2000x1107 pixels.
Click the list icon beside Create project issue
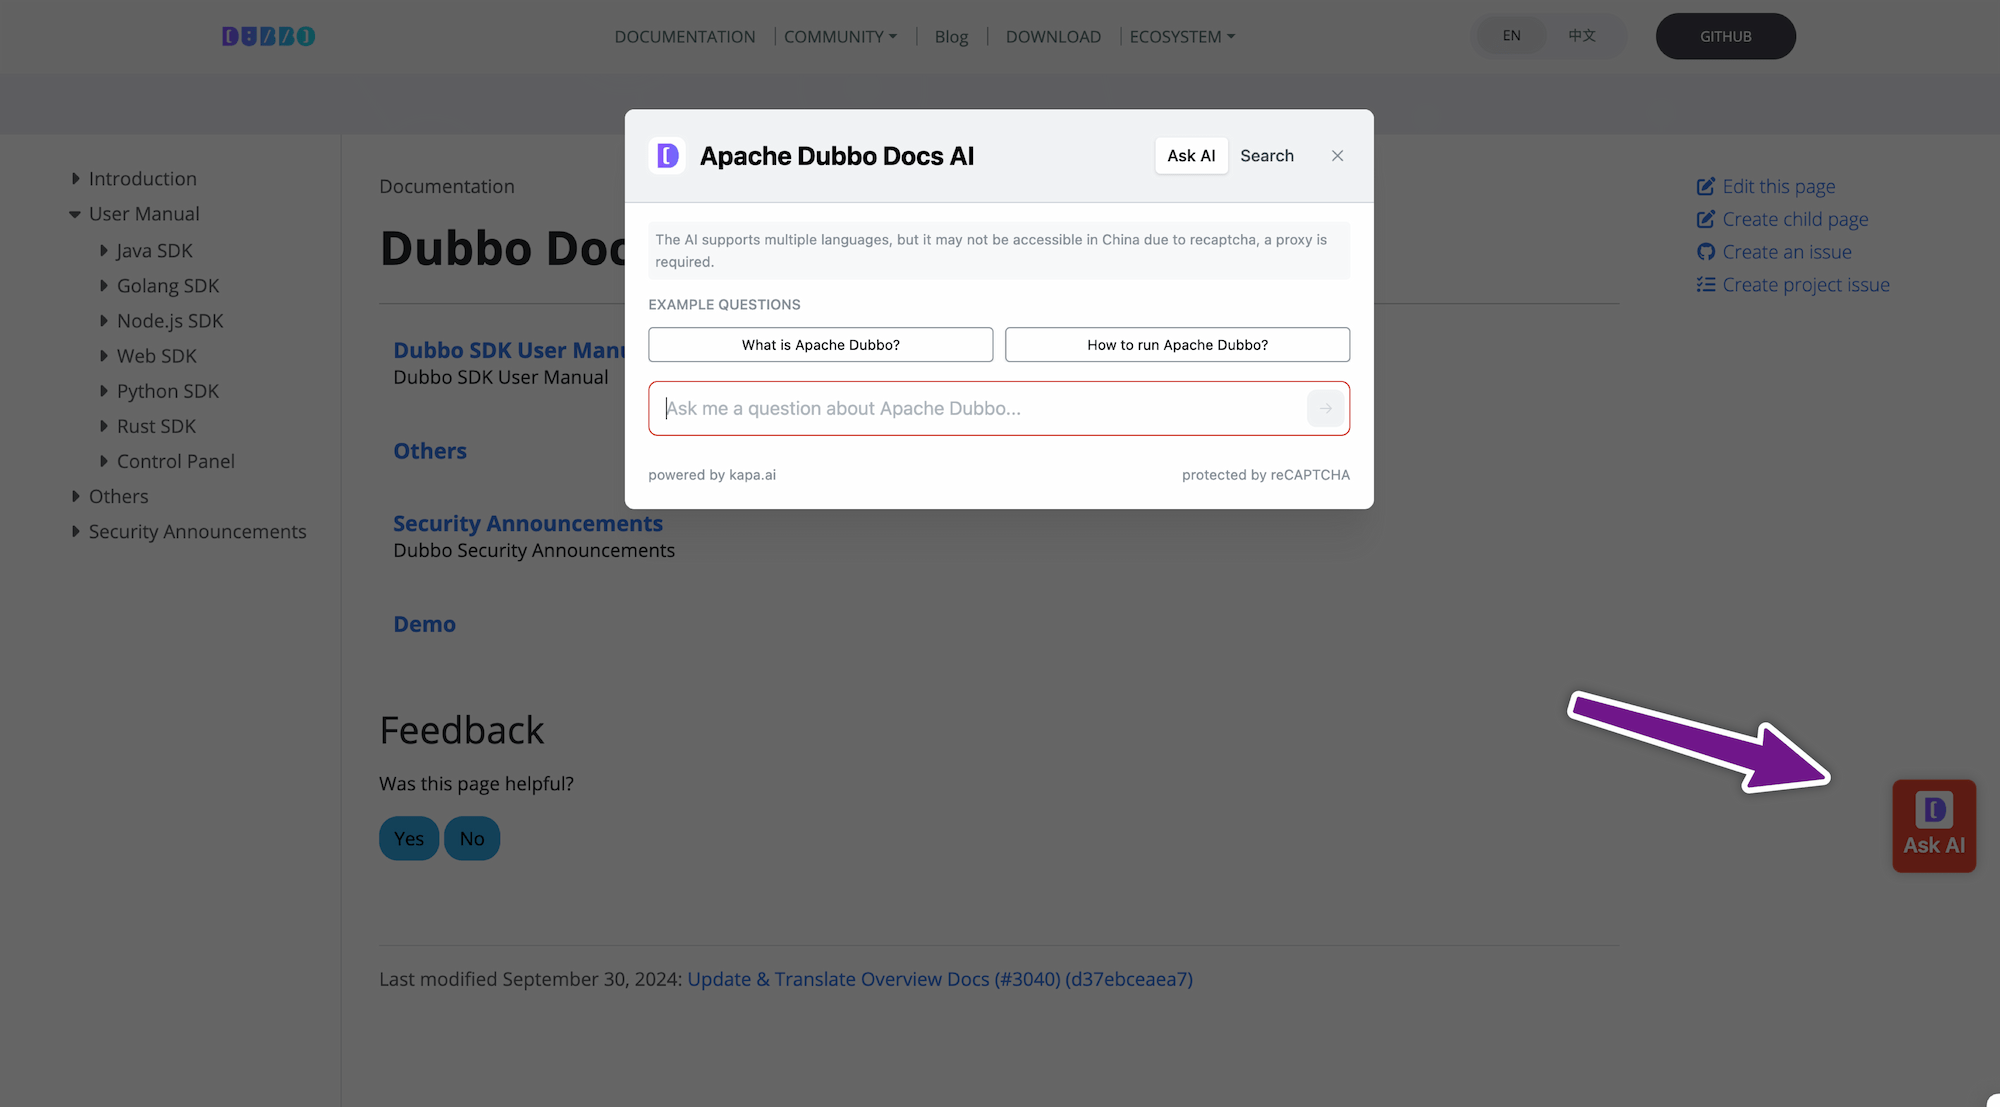coord(1706,286)
